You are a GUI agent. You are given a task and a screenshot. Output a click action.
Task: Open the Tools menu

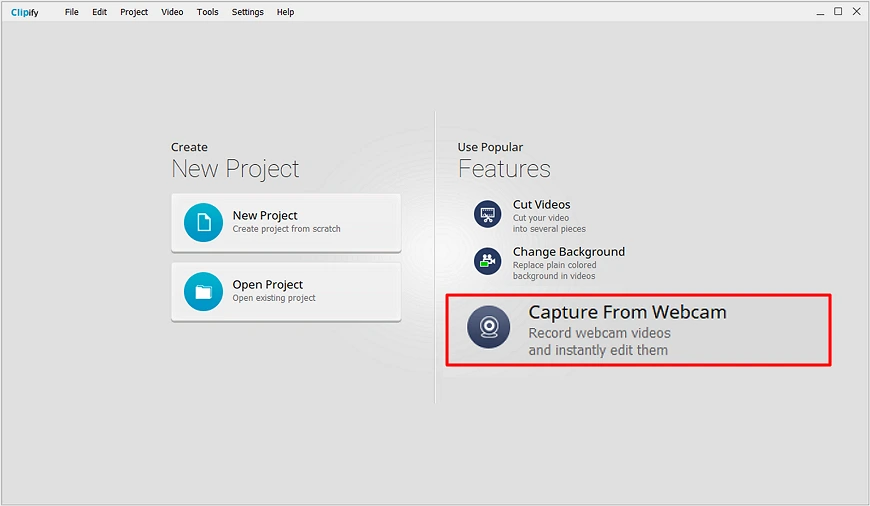[208, 12]
